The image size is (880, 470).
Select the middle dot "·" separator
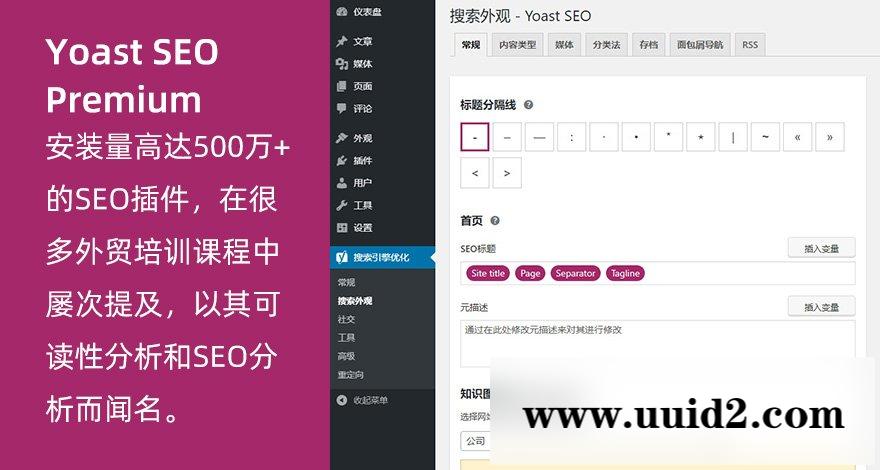pos(604,137)
